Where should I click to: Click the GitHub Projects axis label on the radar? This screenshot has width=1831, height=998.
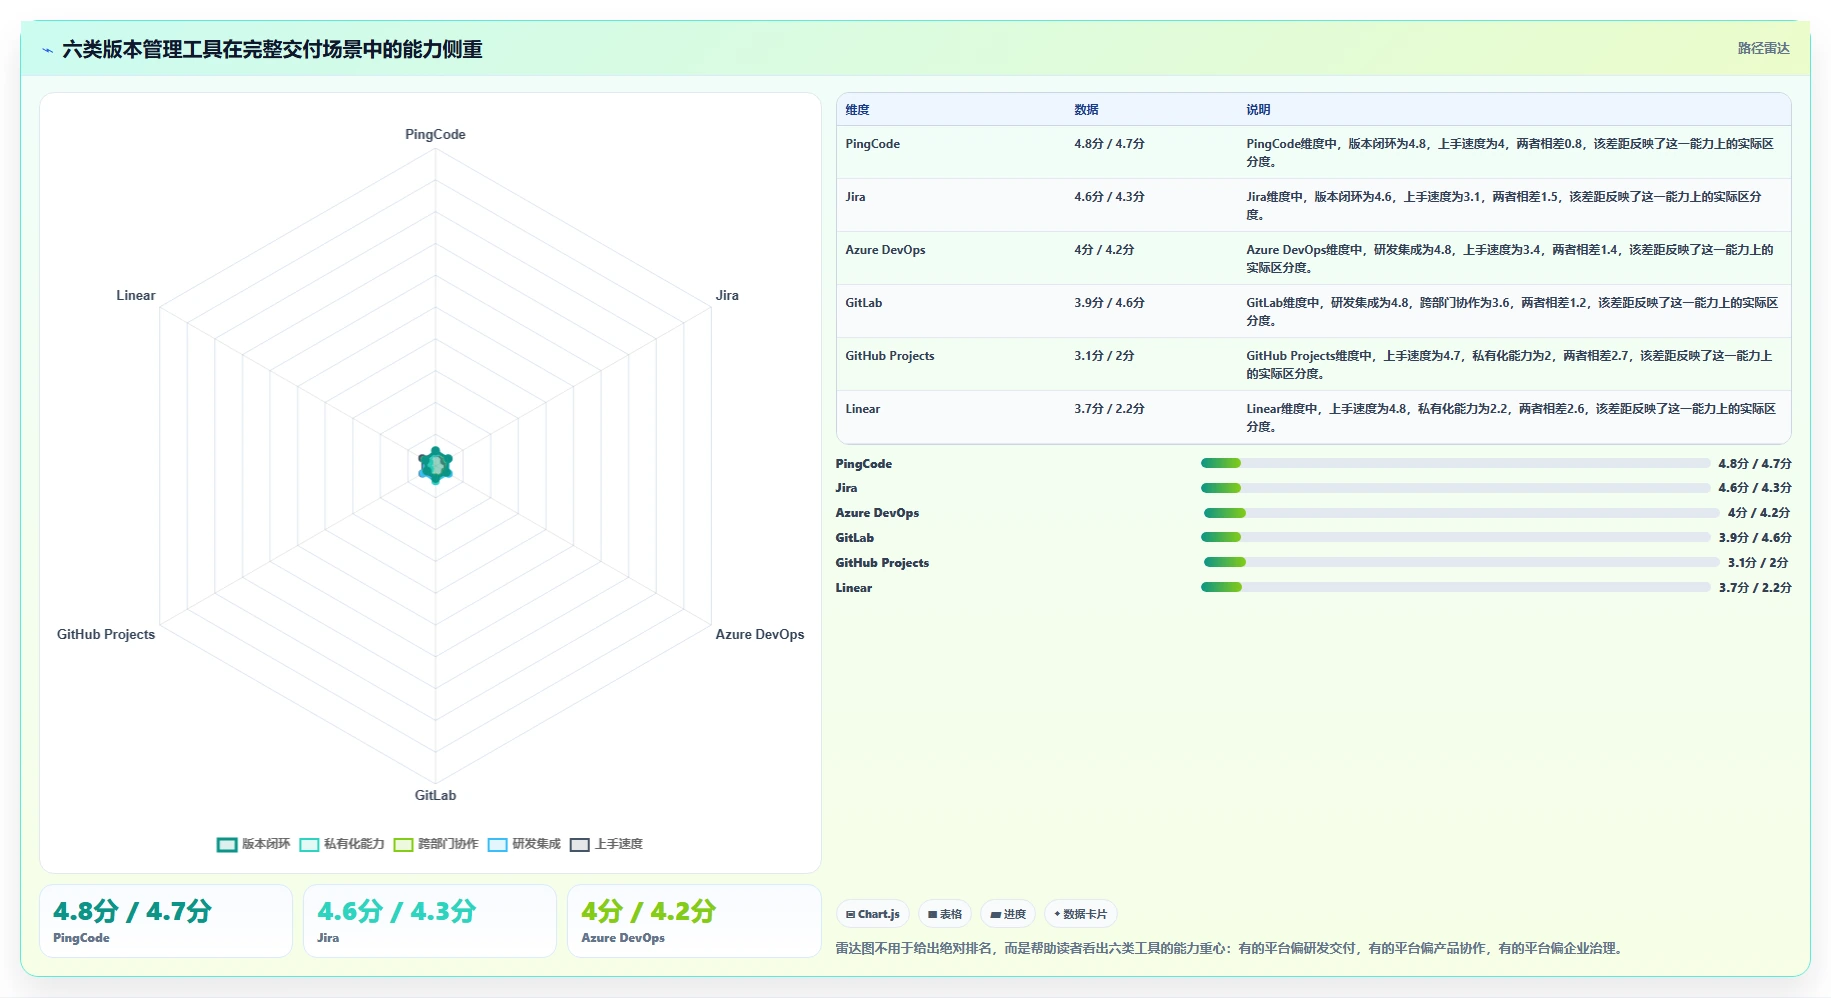click(106, 634)
